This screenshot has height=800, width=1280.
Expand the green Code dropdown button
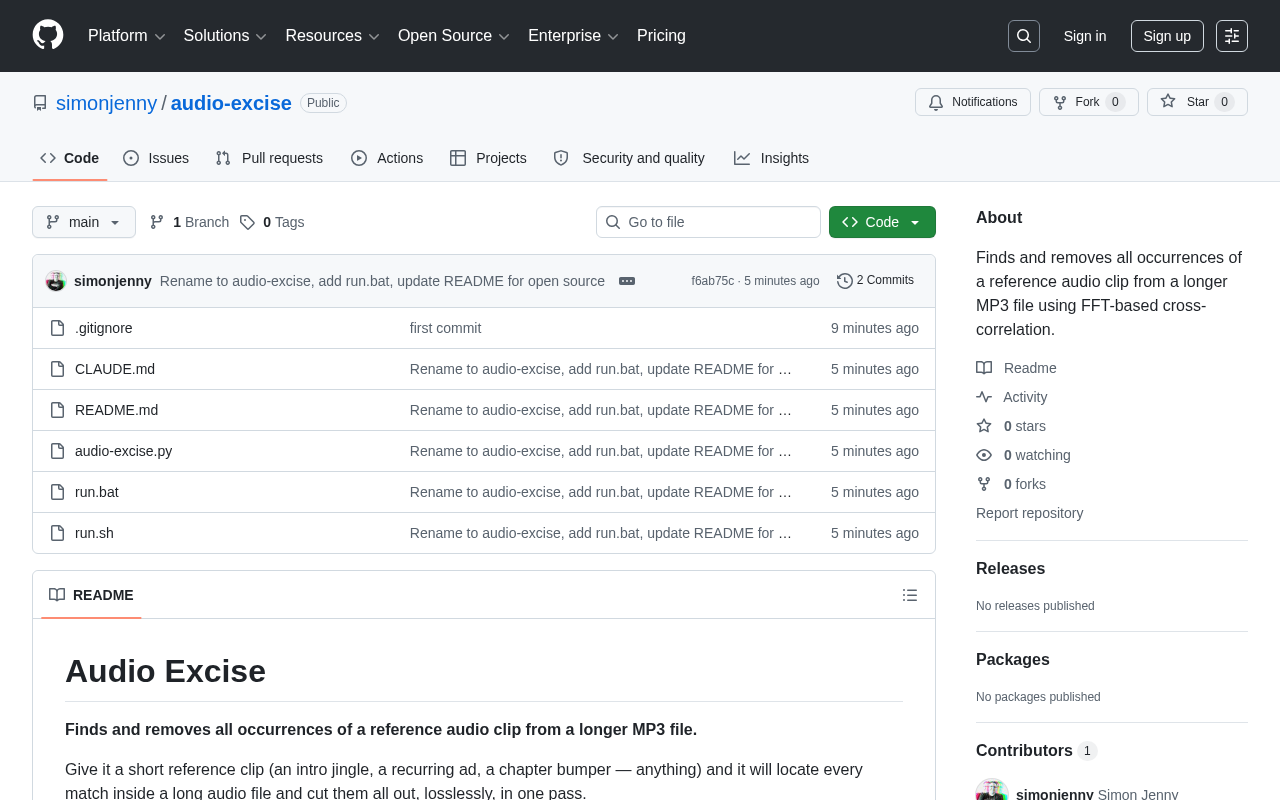pos(882,222)
